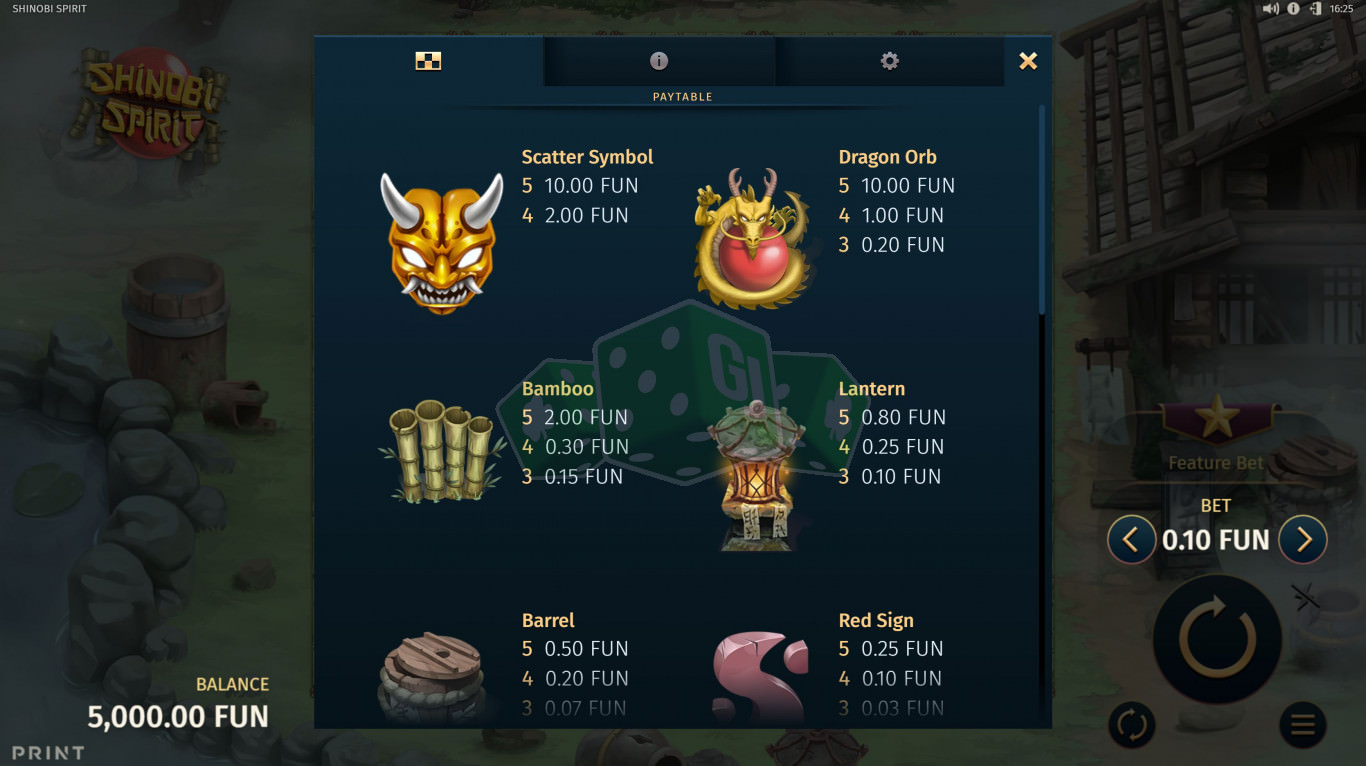
Task: Click the Bamboo symbol image
Action: (441, 451)
